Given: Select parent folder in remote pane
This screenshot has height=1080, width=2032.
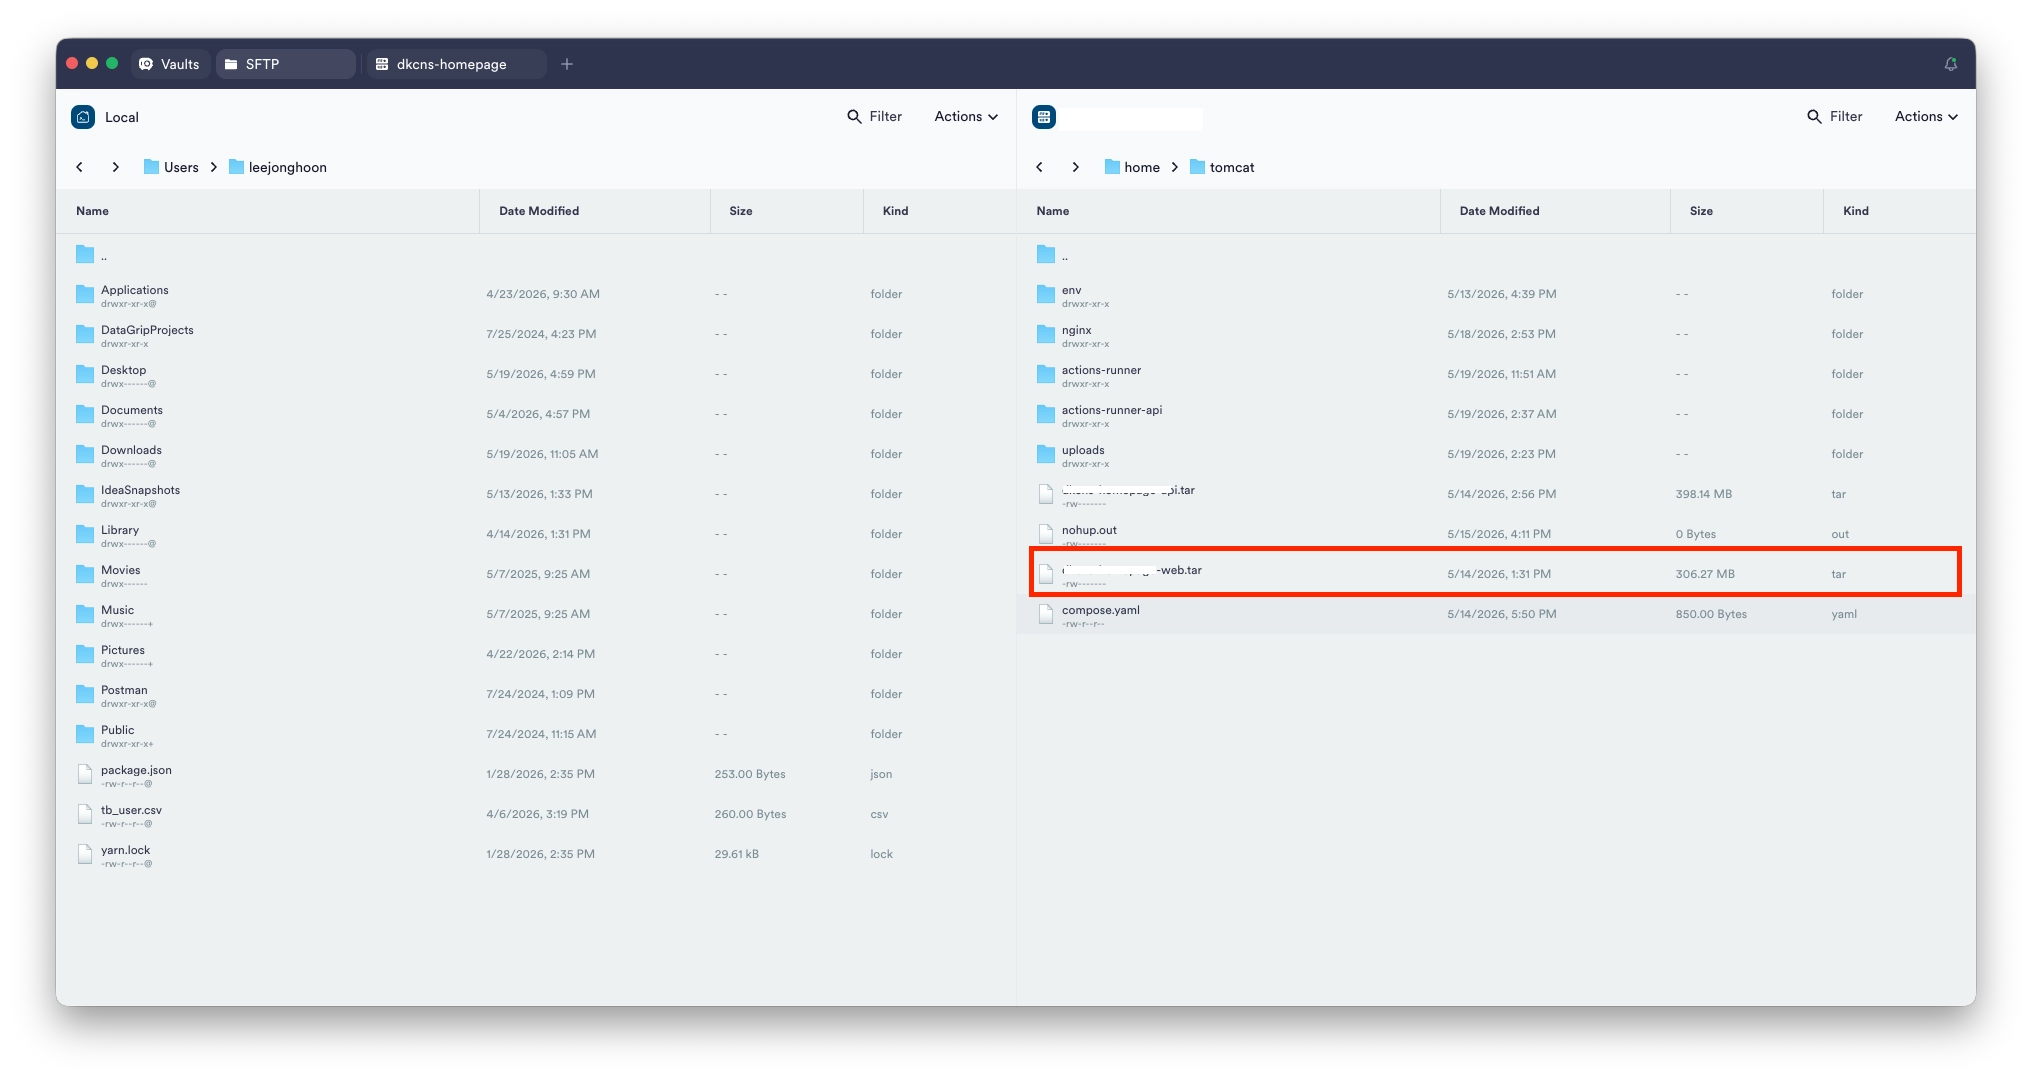Looking at the screenshot, I should click(x=1496, y=255).
